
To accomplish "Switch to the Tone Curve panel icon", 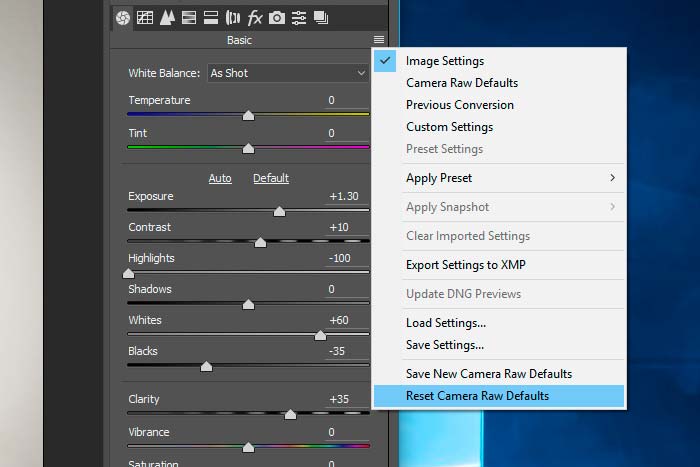I will (x=145, y=18).
